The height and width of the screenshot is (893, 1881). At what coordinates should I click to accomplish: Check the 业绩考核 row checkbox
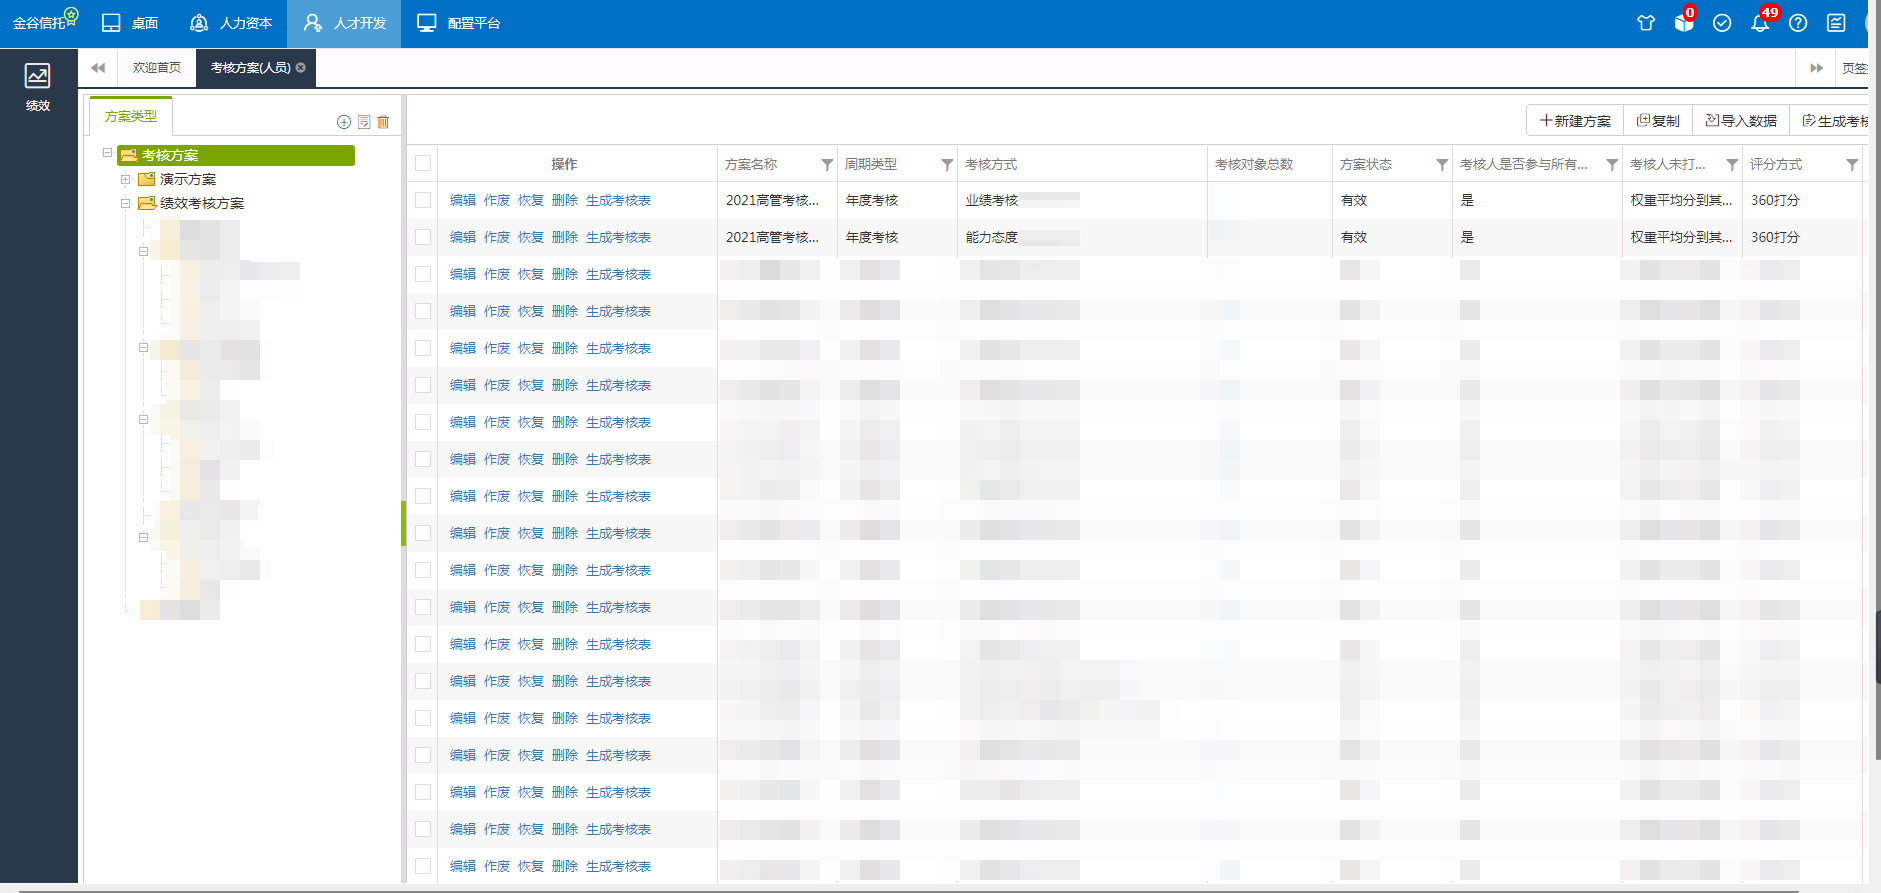point(423,200)
